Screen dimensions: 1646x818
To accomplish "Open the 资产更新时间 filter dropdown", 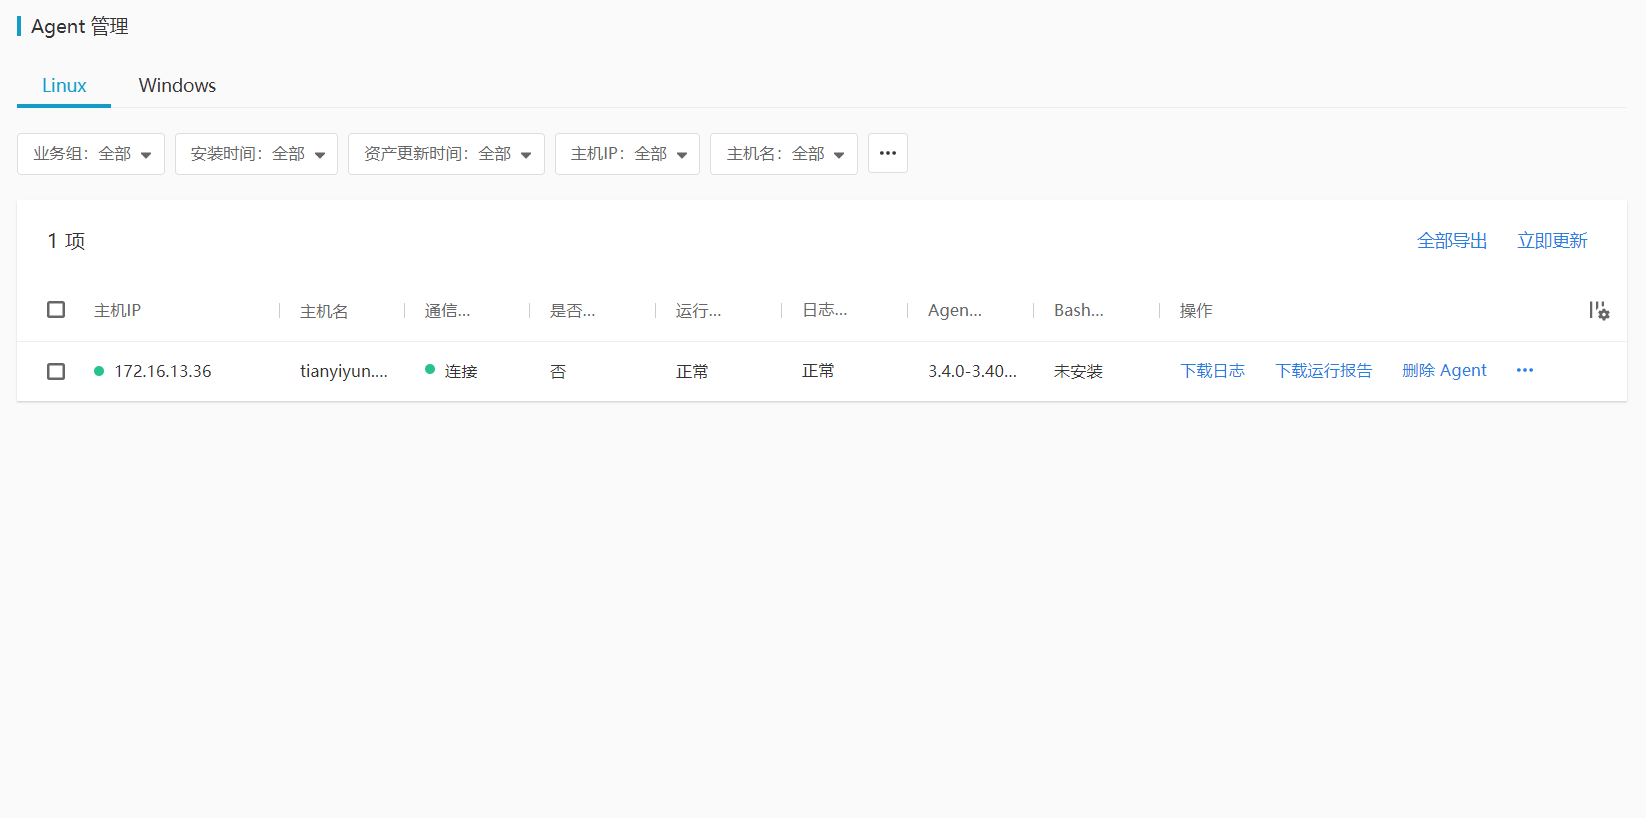I will pyautogui.click(x=446, y=154).
